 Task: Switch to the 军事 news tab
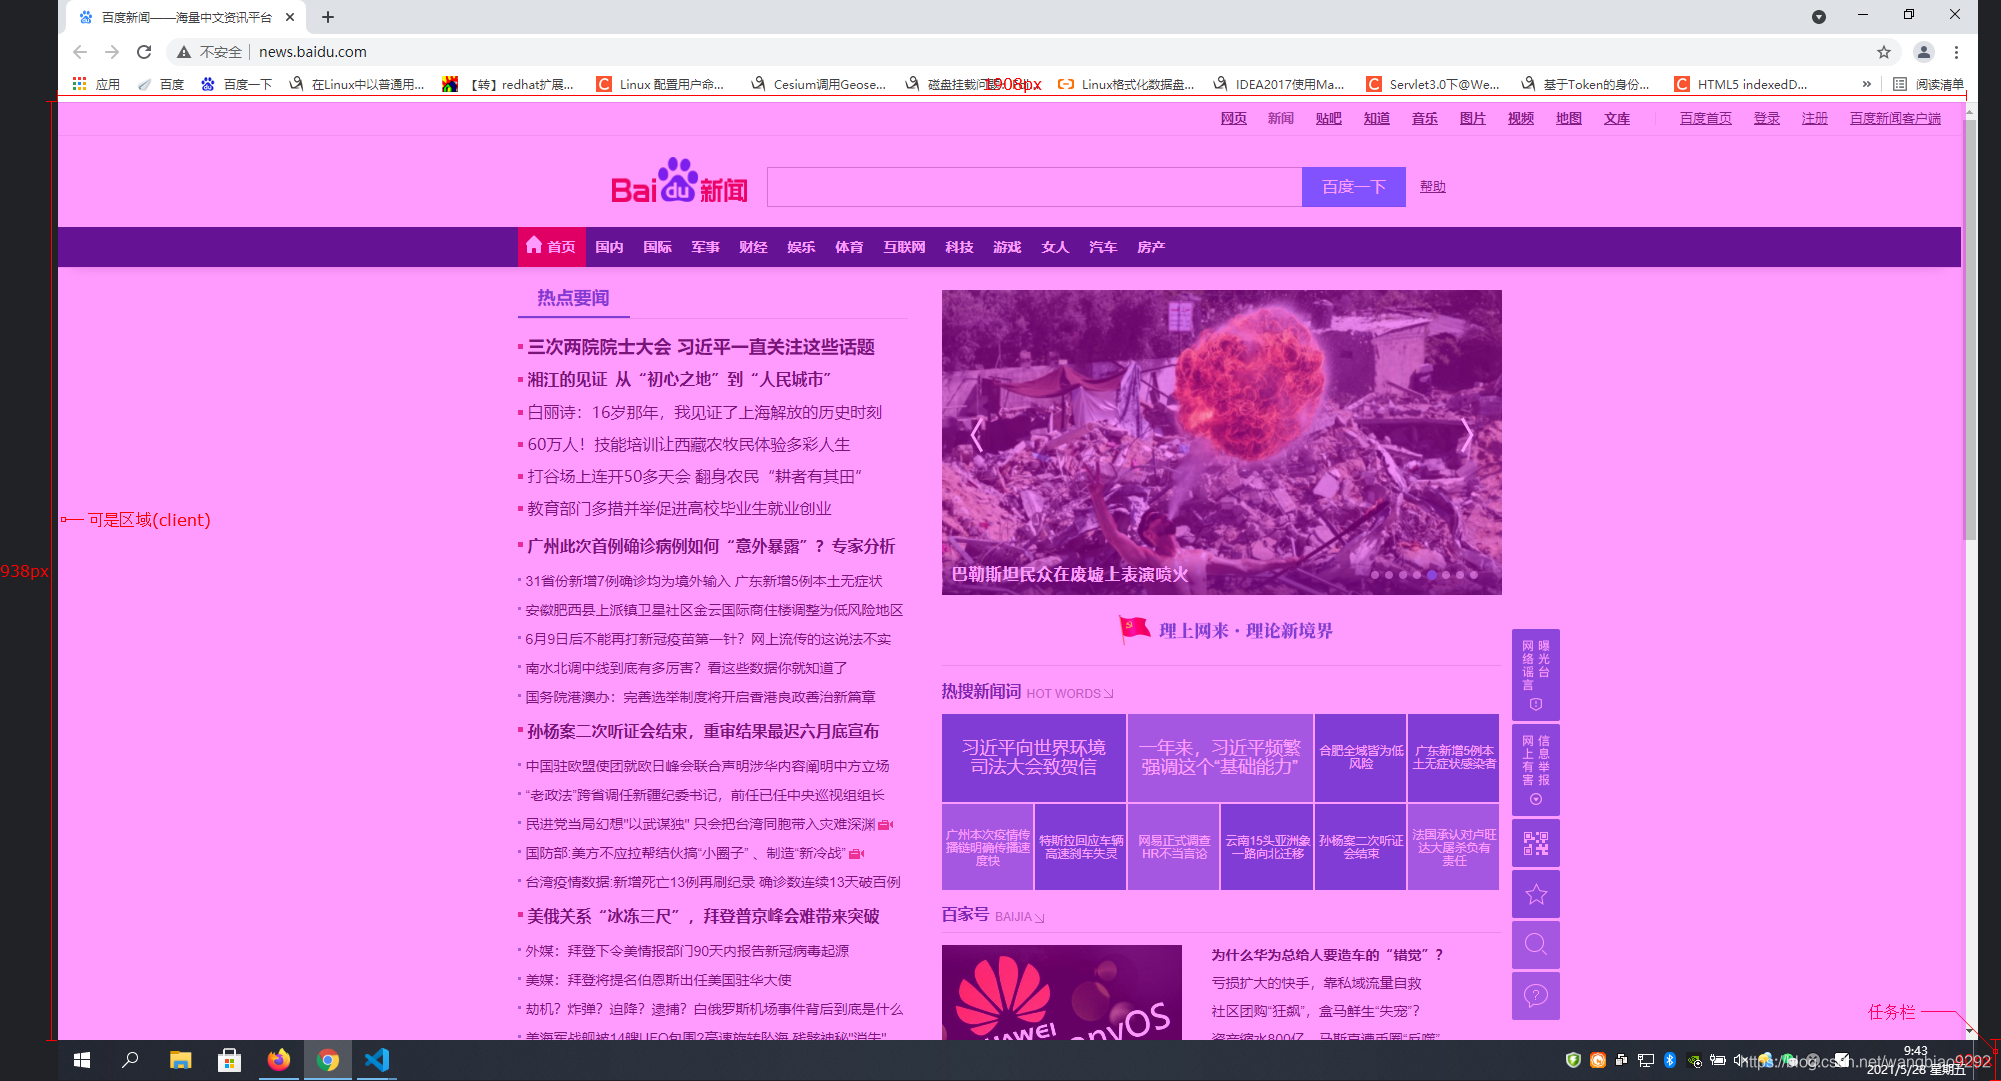click(705, 247)
